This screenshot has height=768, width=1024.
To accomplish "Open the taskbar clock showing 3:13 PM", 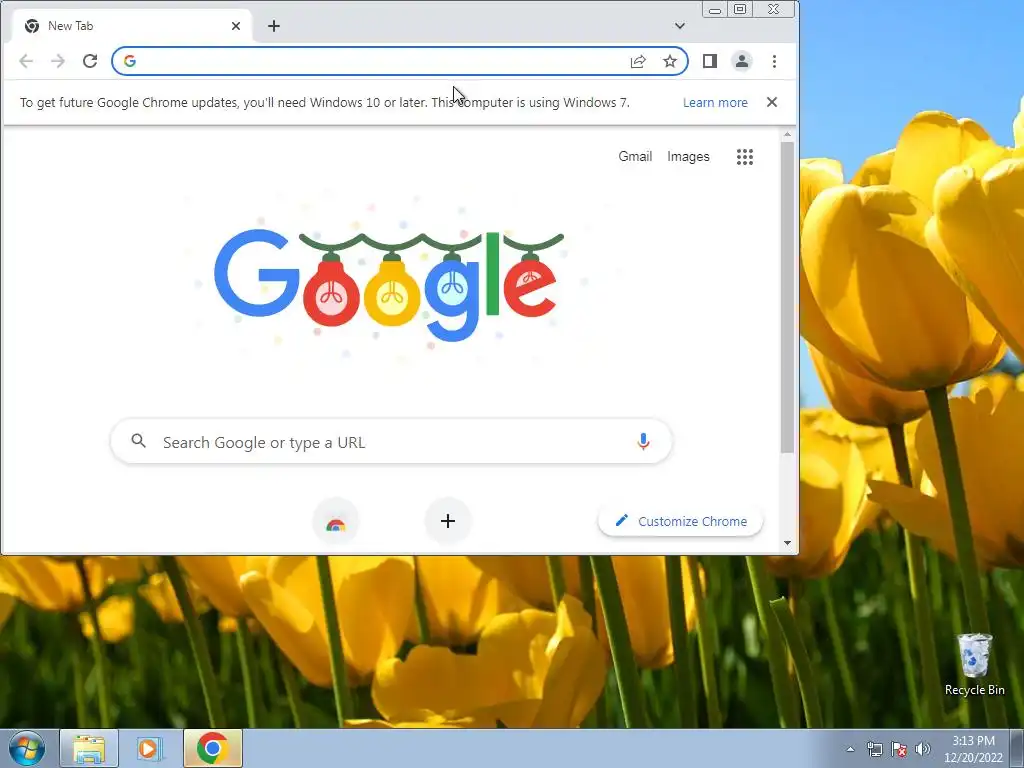I will pos(973,749).
